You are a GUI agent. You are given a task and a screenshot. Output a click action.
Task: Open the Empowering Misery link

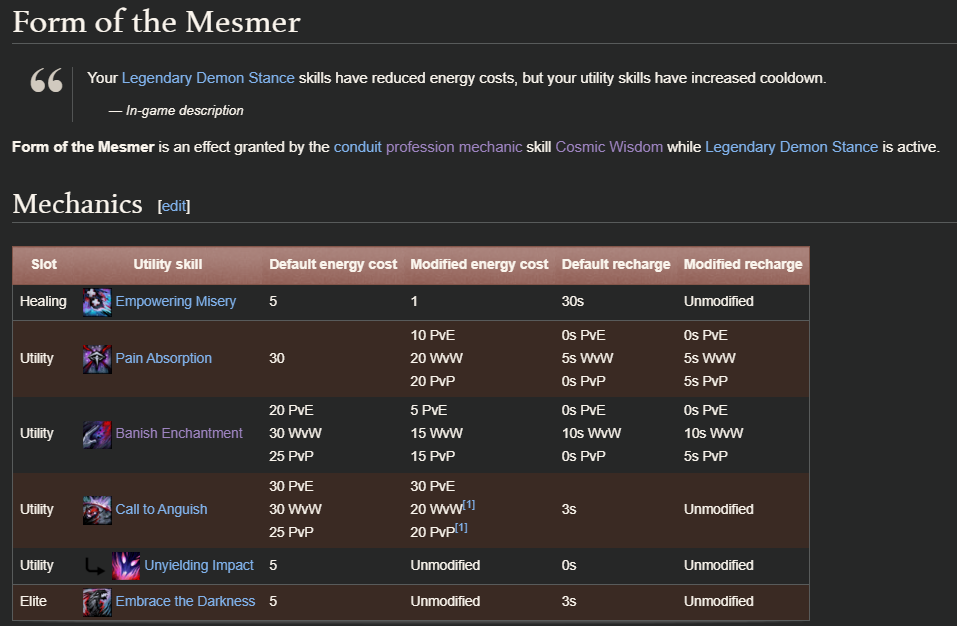tap(176, 301)
